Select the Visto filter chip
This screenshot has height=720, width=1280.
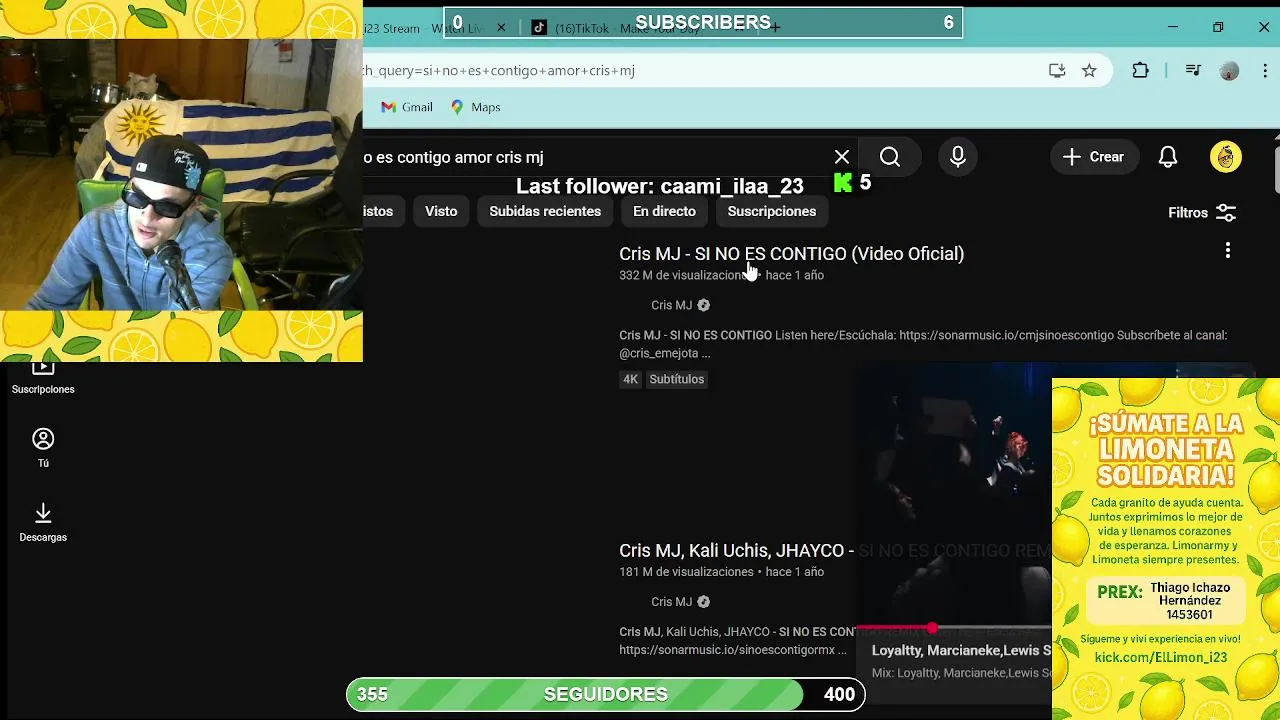pyautogui.click(x=441, y=211)
